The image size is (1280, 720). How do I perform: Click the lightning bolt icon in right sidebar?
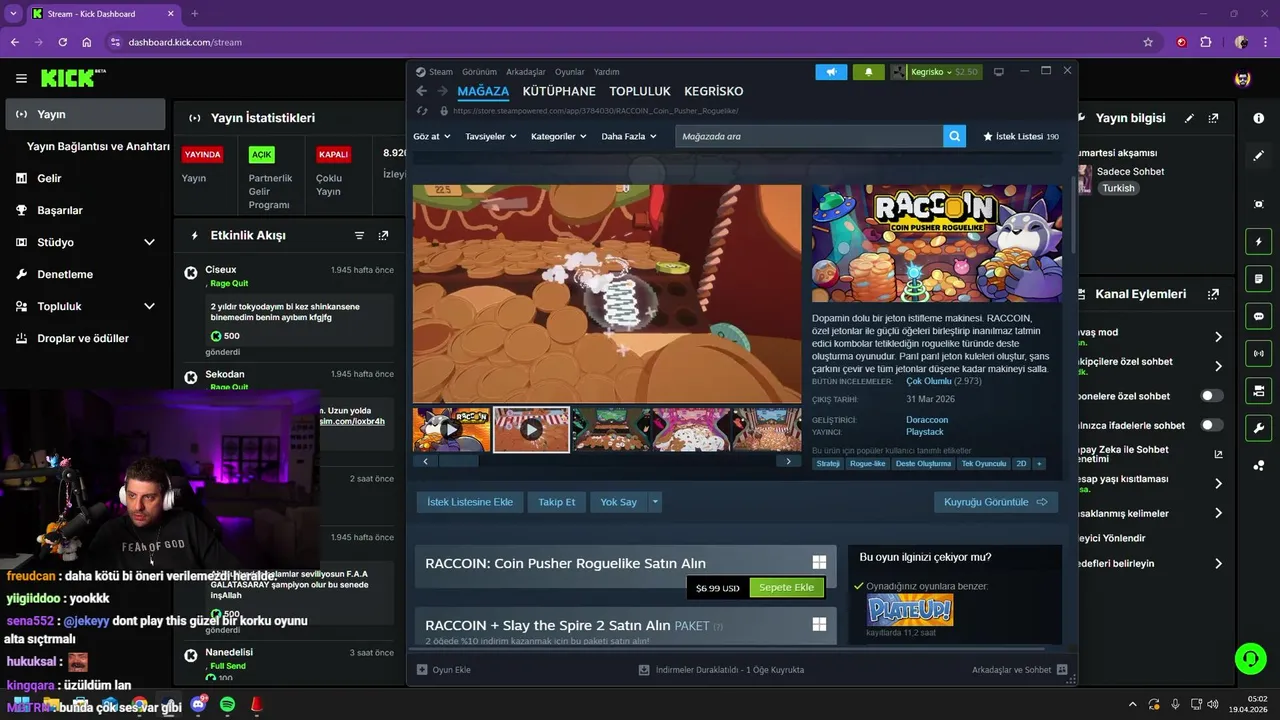1258,242
